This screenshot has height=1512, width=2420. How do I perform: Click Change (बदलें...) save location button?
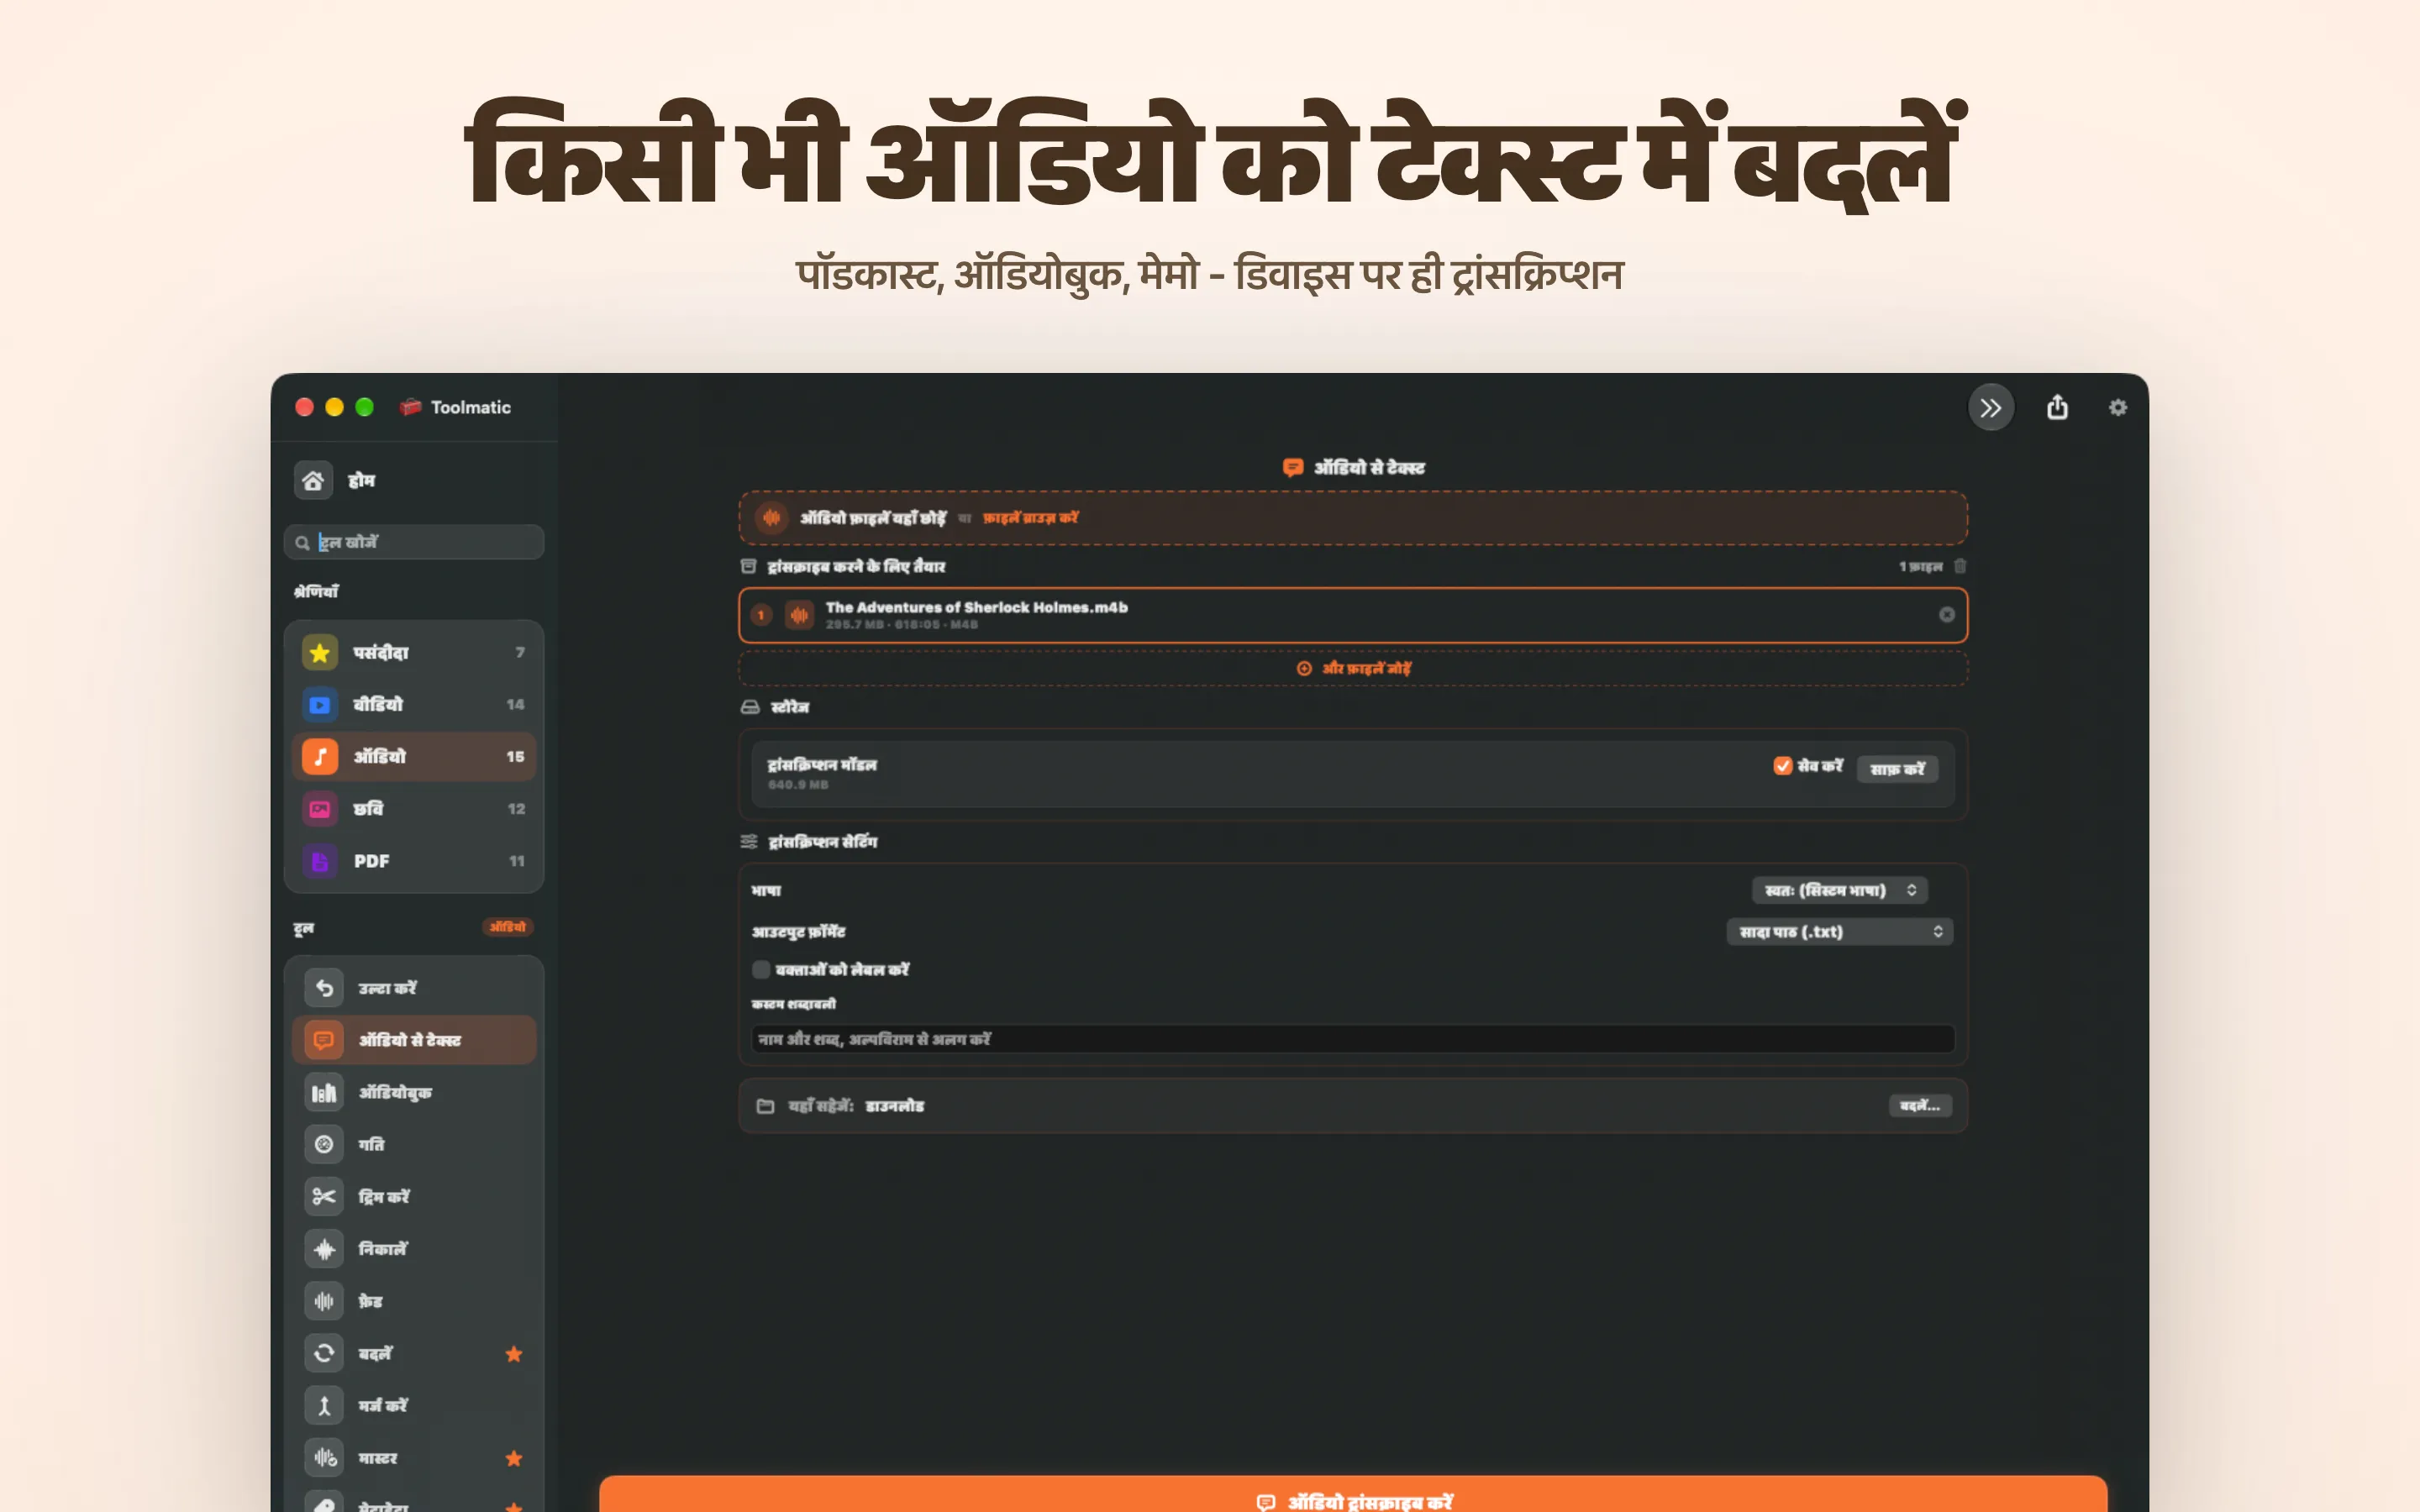pyautogui.click(x=1919, y=1106)
